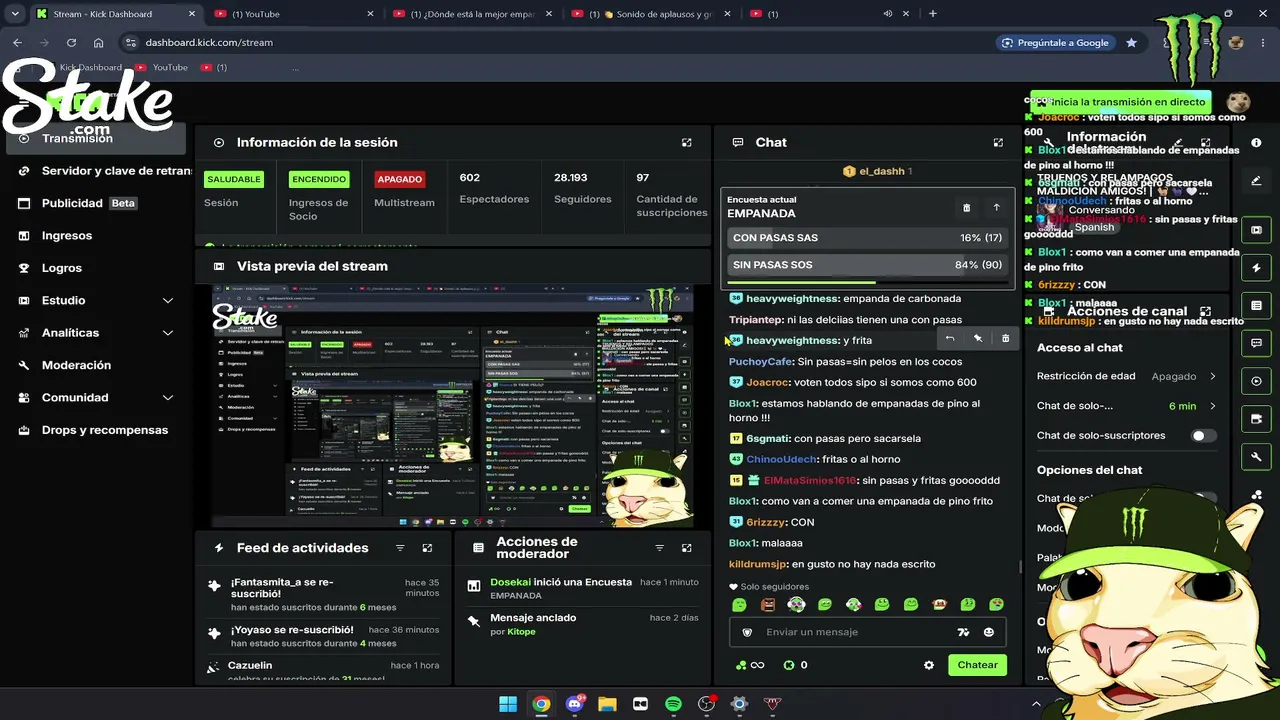The width and height of the screenshot is (1280, 720).
Task: Reply to heavyweightness's 'y frita' message
Action: [950, 339]
